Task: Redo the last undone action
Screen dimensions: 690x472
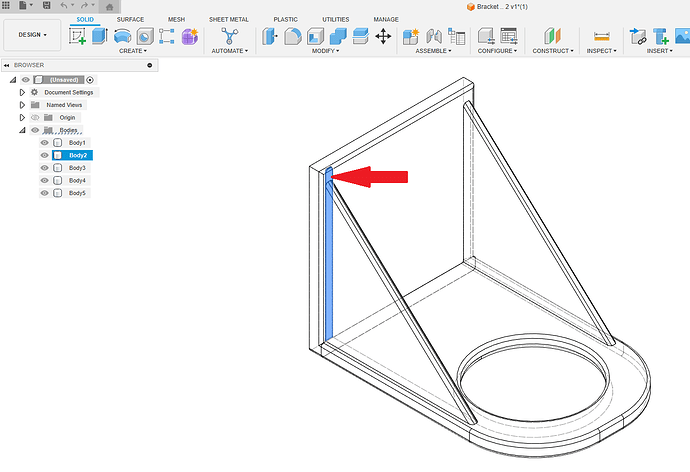Action: (84, 5)
